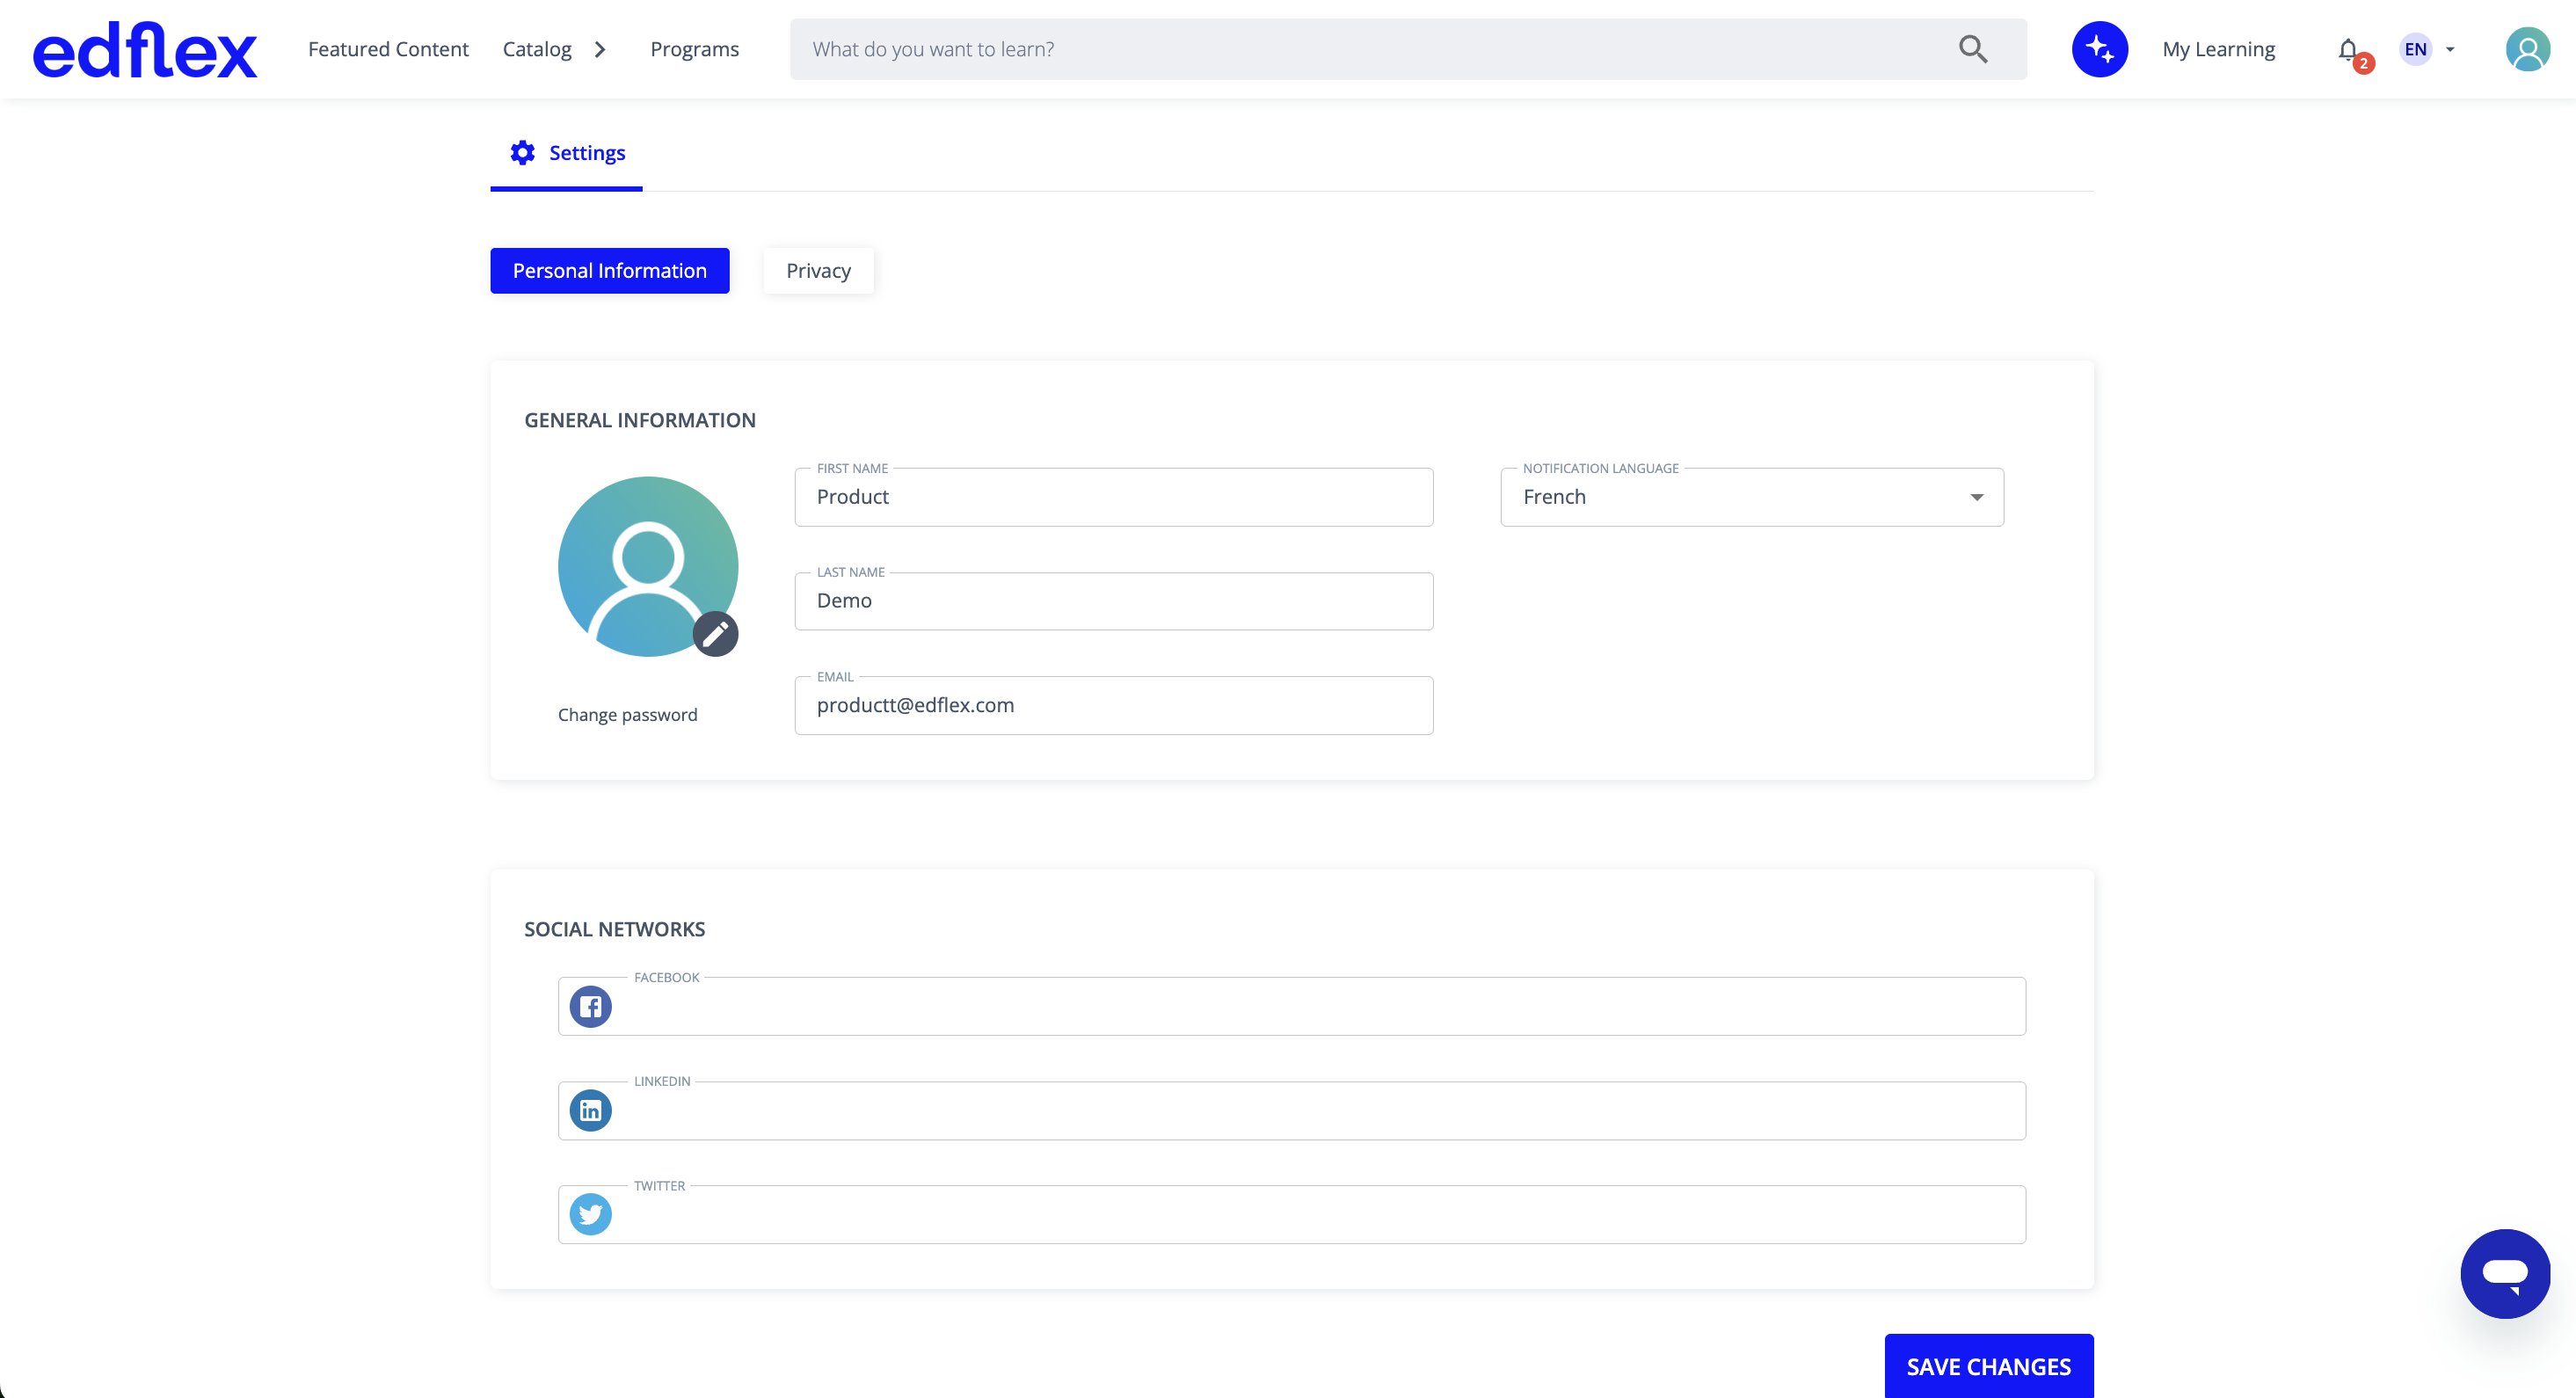Open the chat support bubble
This screenshot has height=1398, width=2576.
coord(2505,1273)
